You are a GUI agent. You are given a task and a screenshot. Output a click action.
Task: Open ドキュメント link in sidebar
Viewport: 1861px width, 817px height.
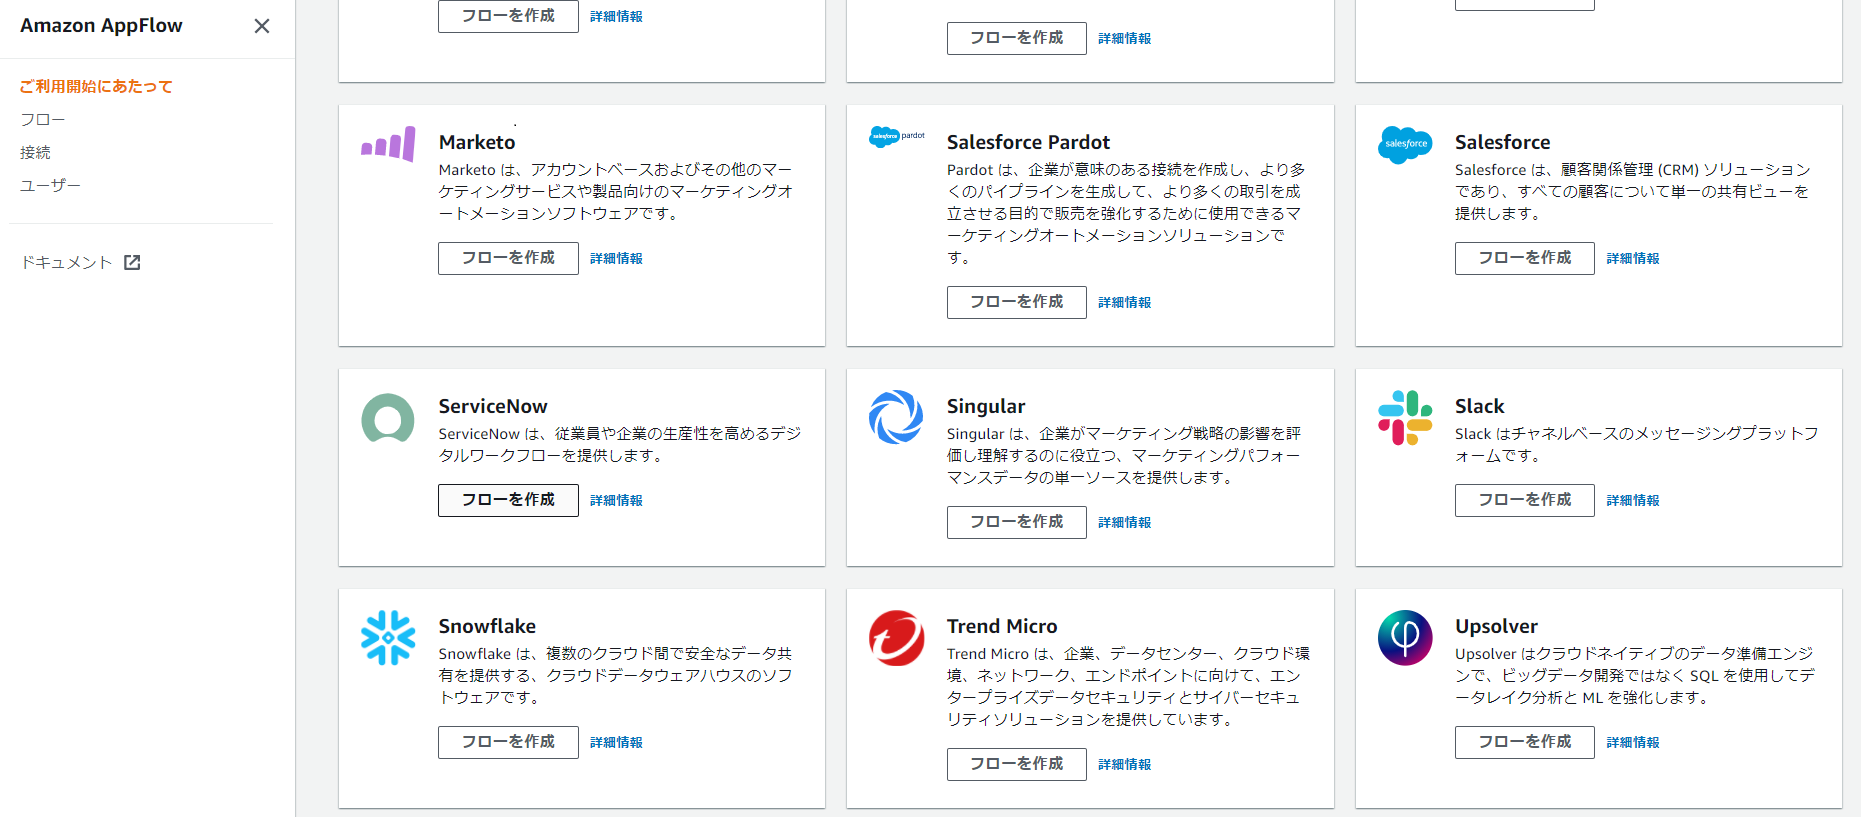click(x=67, y=262)
